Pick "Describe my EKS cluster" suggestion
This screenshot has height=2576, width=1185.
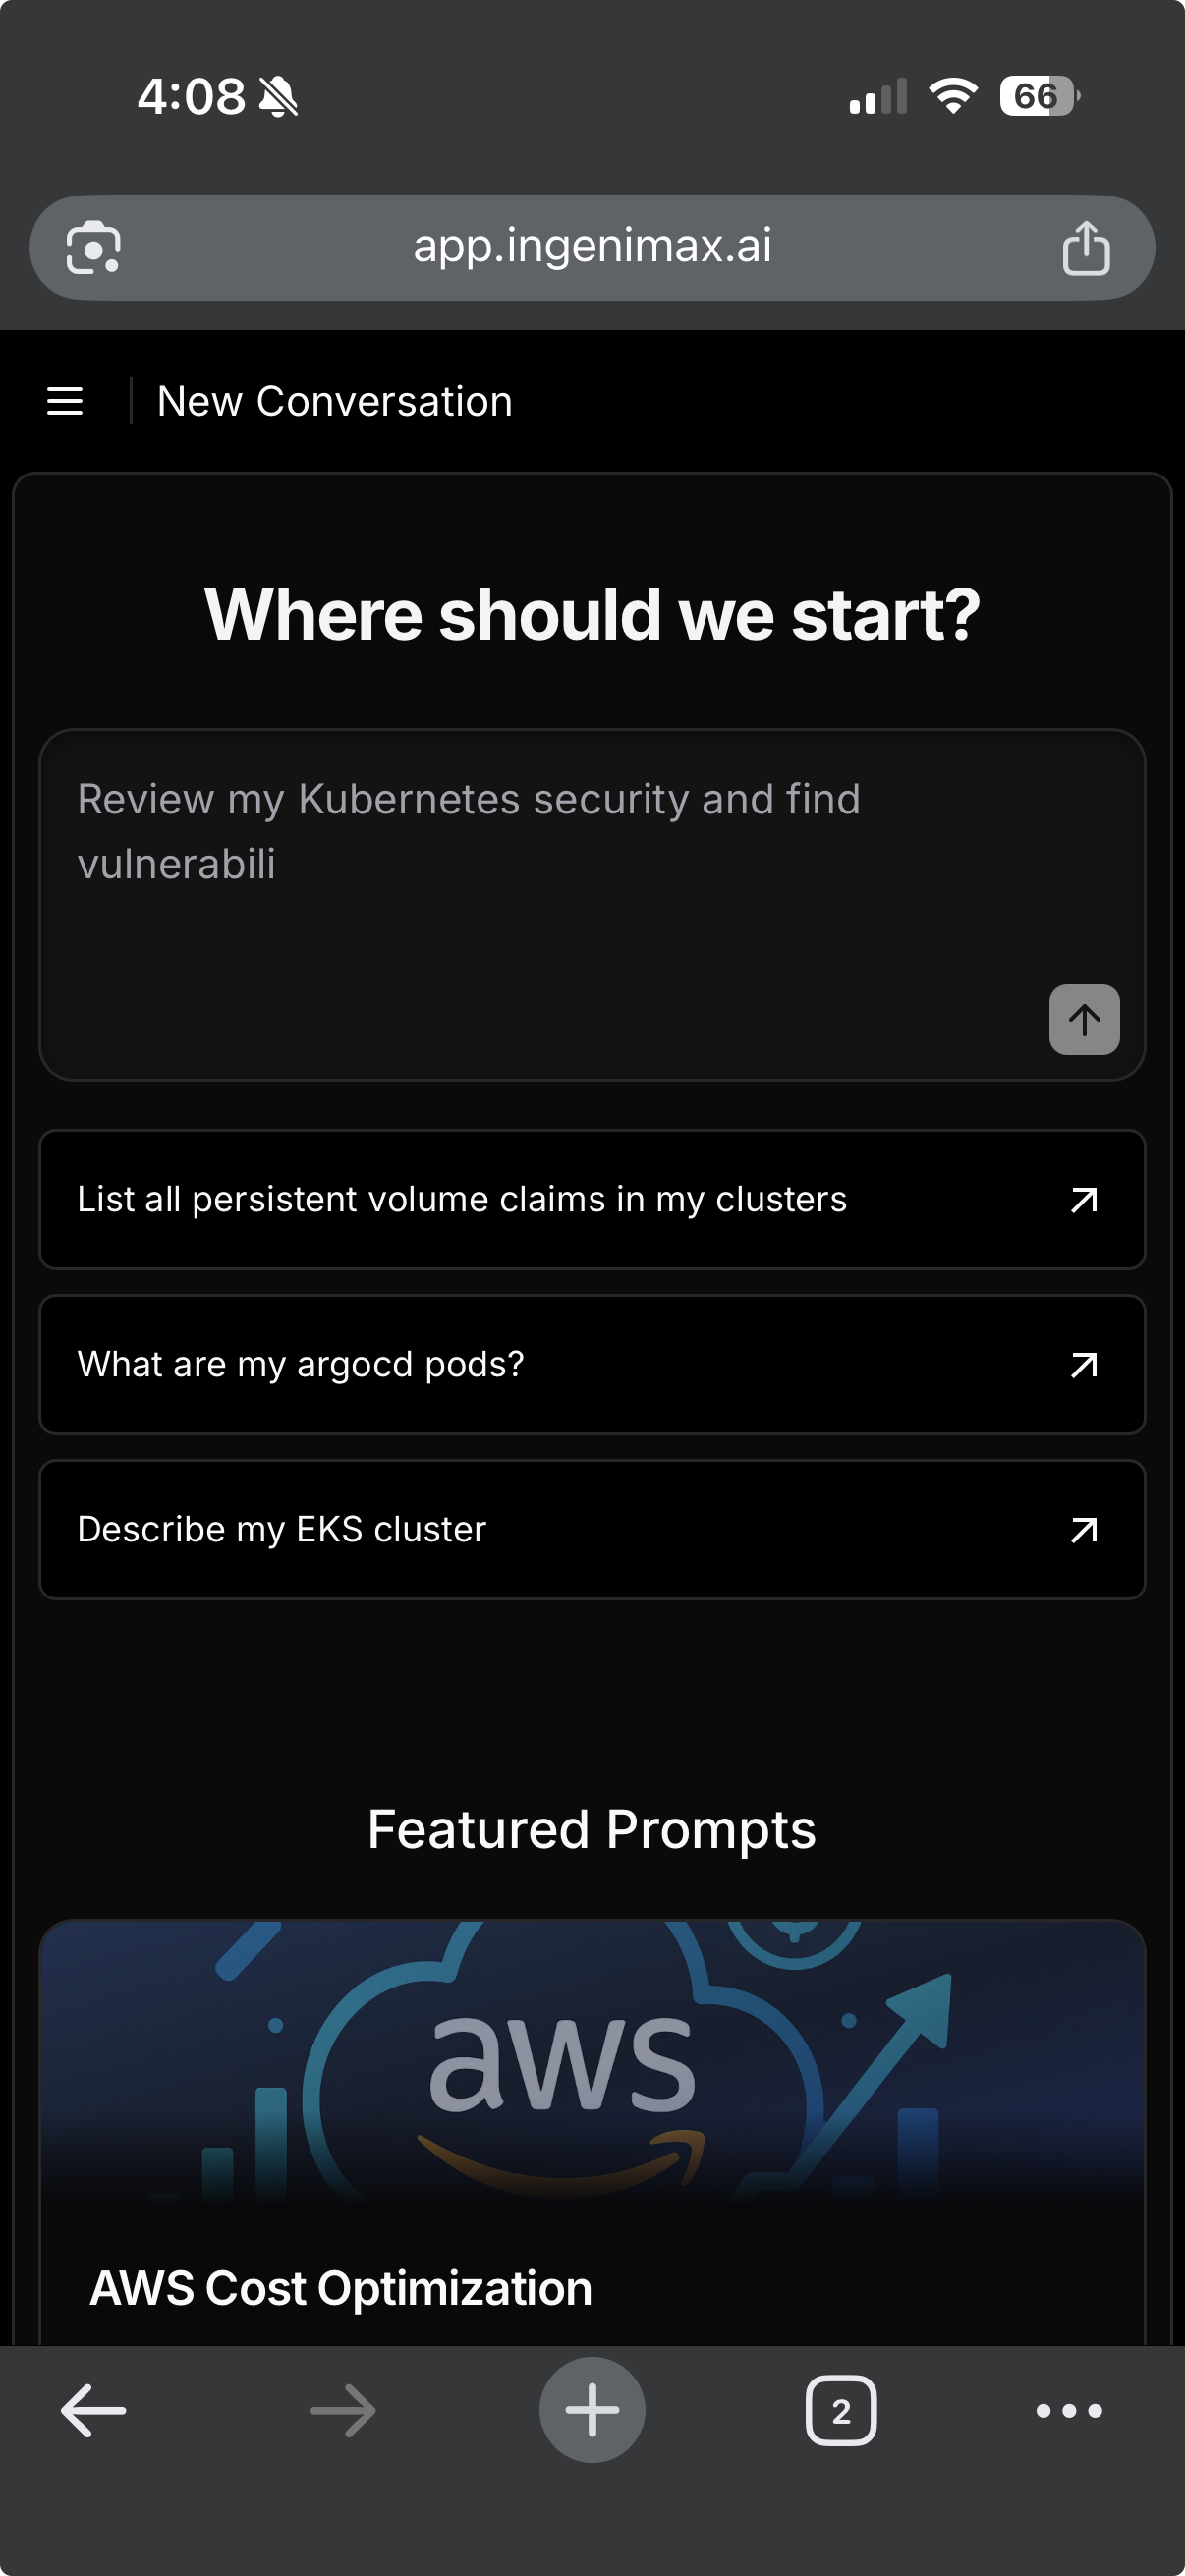click(282, 1529)
